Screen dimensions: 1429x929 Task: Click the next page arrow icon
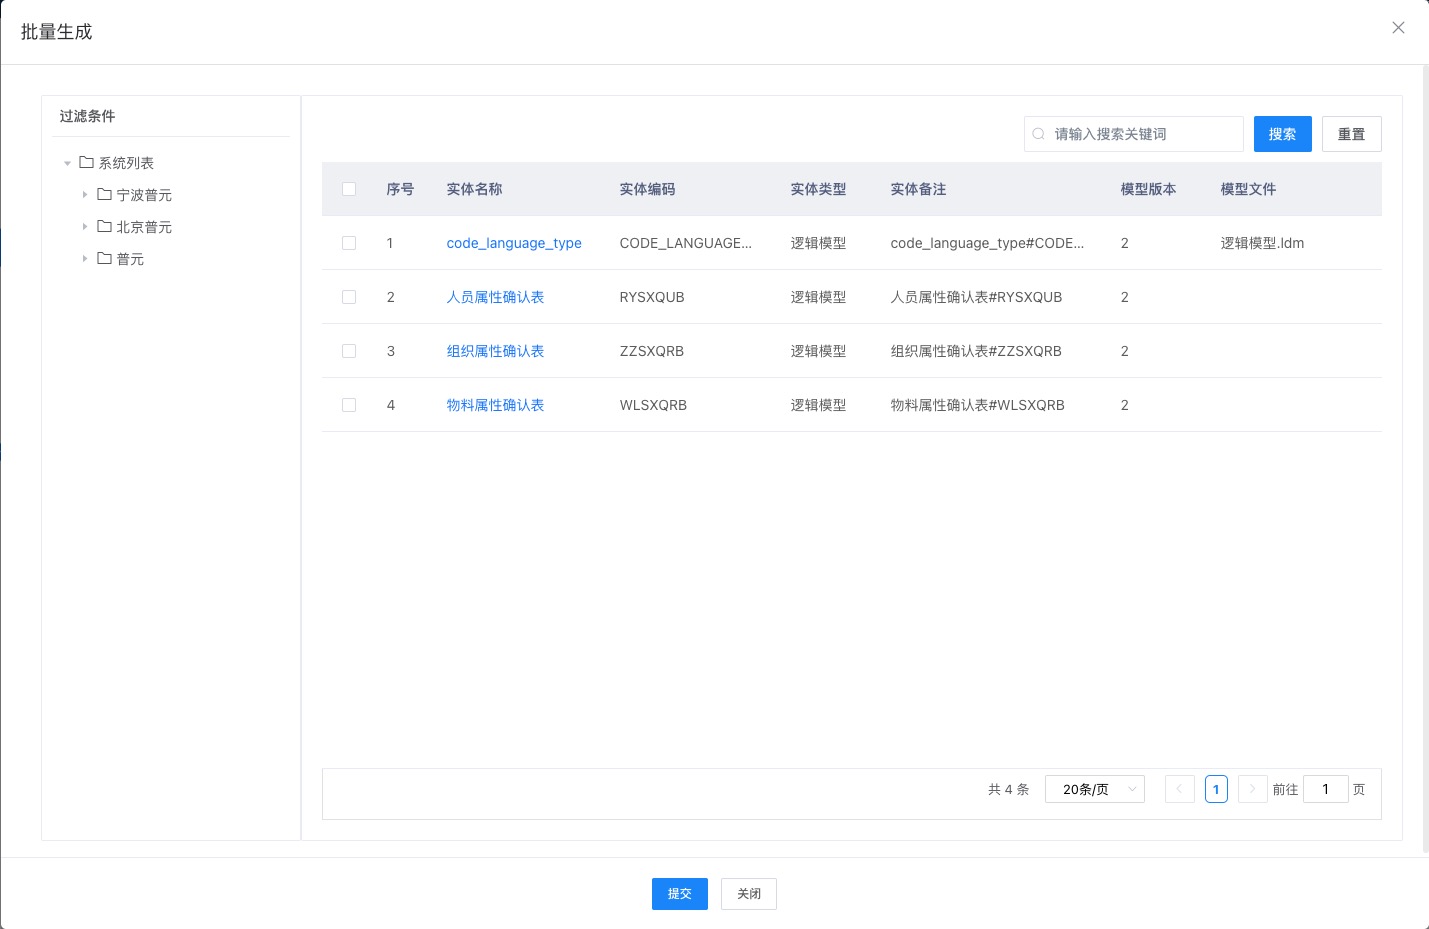click(1252, 789)
